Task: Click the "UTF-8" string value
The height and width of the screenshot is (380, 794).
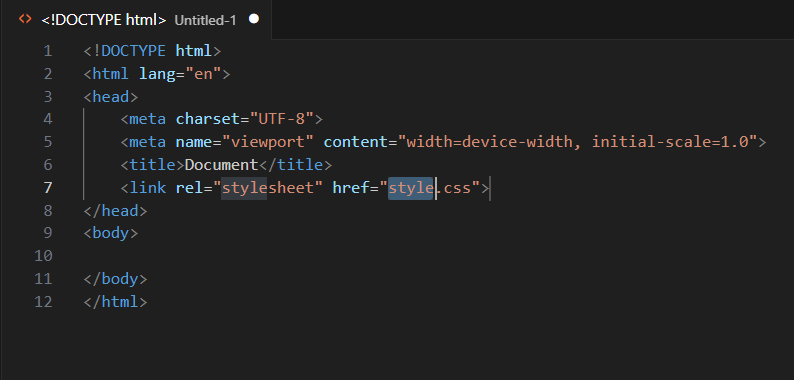Action: click(x=282, y=120)
